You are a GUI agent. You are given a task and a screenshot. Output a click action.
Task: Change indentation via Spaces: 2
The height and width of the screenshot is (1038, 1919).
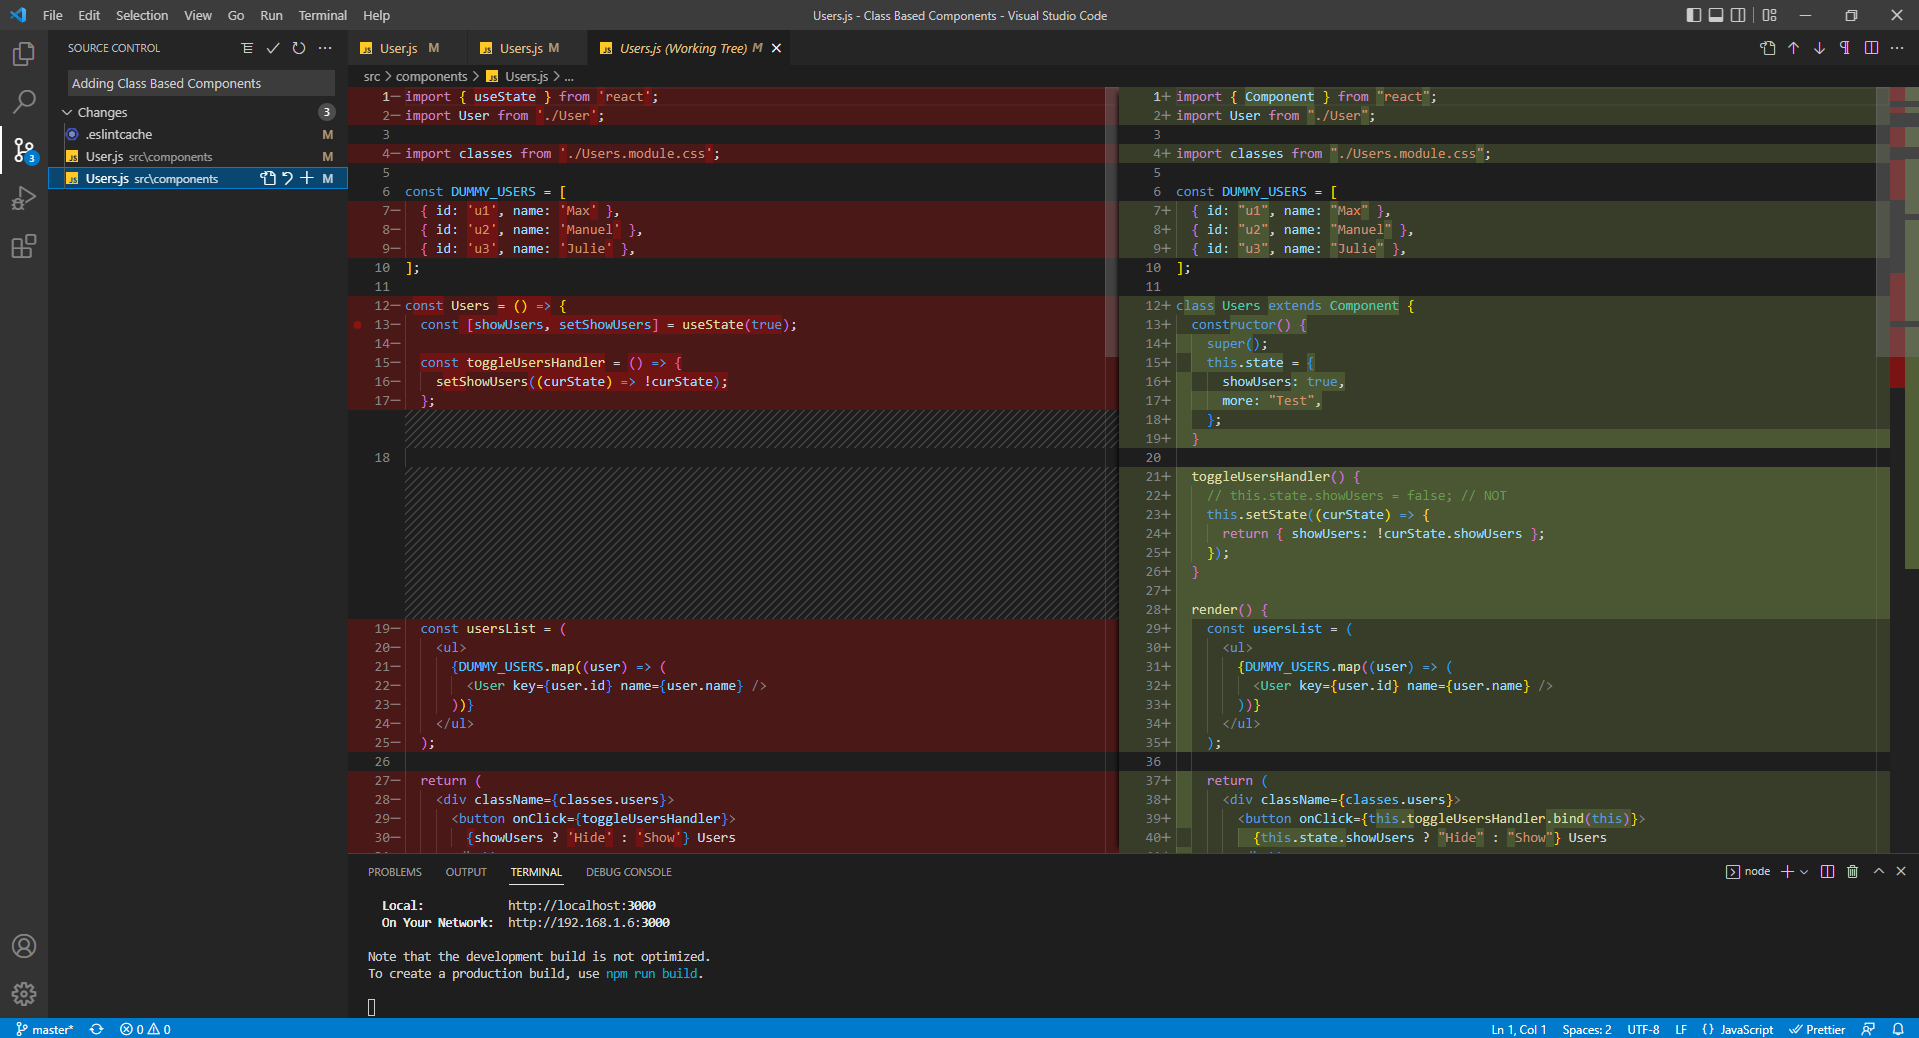click(x=1586, y=1029)
